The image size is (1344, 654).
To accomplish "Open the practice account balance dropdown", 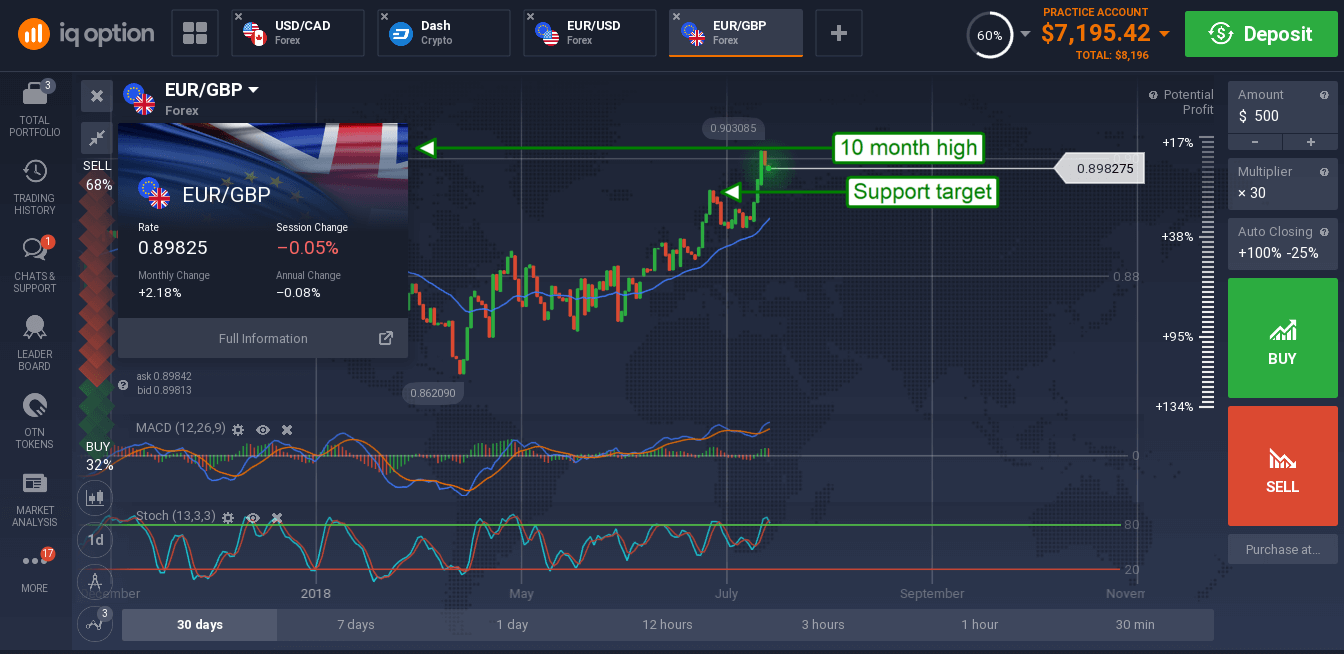I will pos(1164,34).
